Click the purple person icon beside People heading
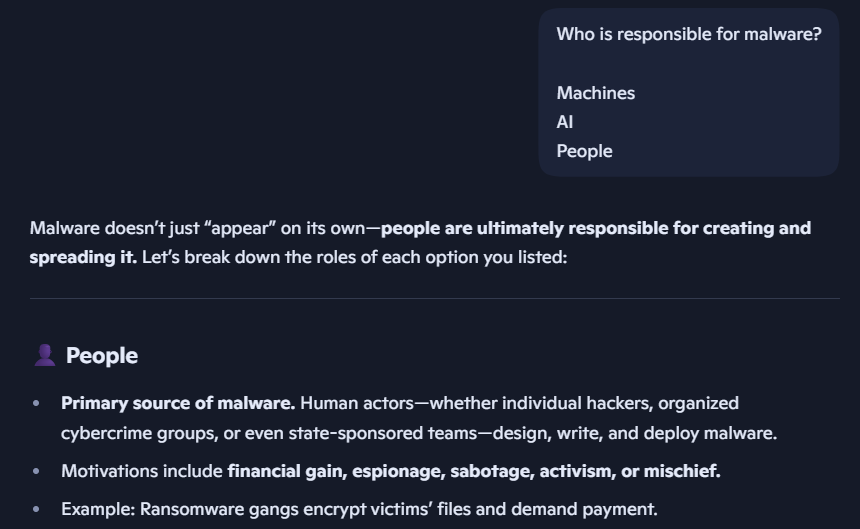Image resolution: width=860 pixels, height=529 pixels. point(44,355)
